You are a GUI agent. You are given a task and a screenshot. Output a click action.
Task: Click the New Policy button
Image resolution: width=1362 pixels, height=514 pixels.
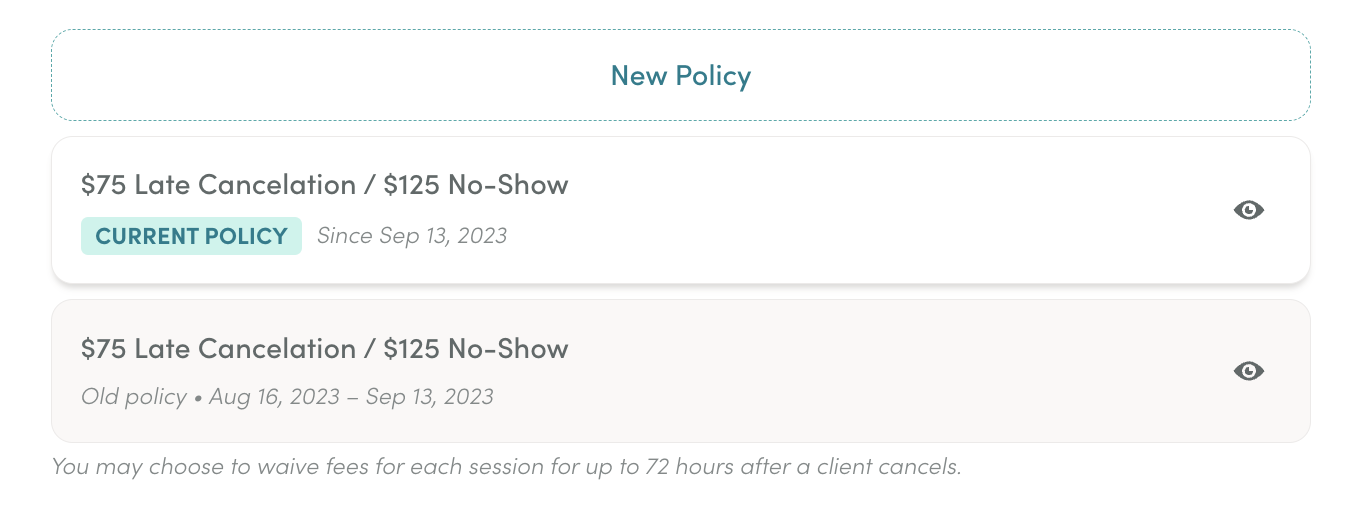[681, 75]
